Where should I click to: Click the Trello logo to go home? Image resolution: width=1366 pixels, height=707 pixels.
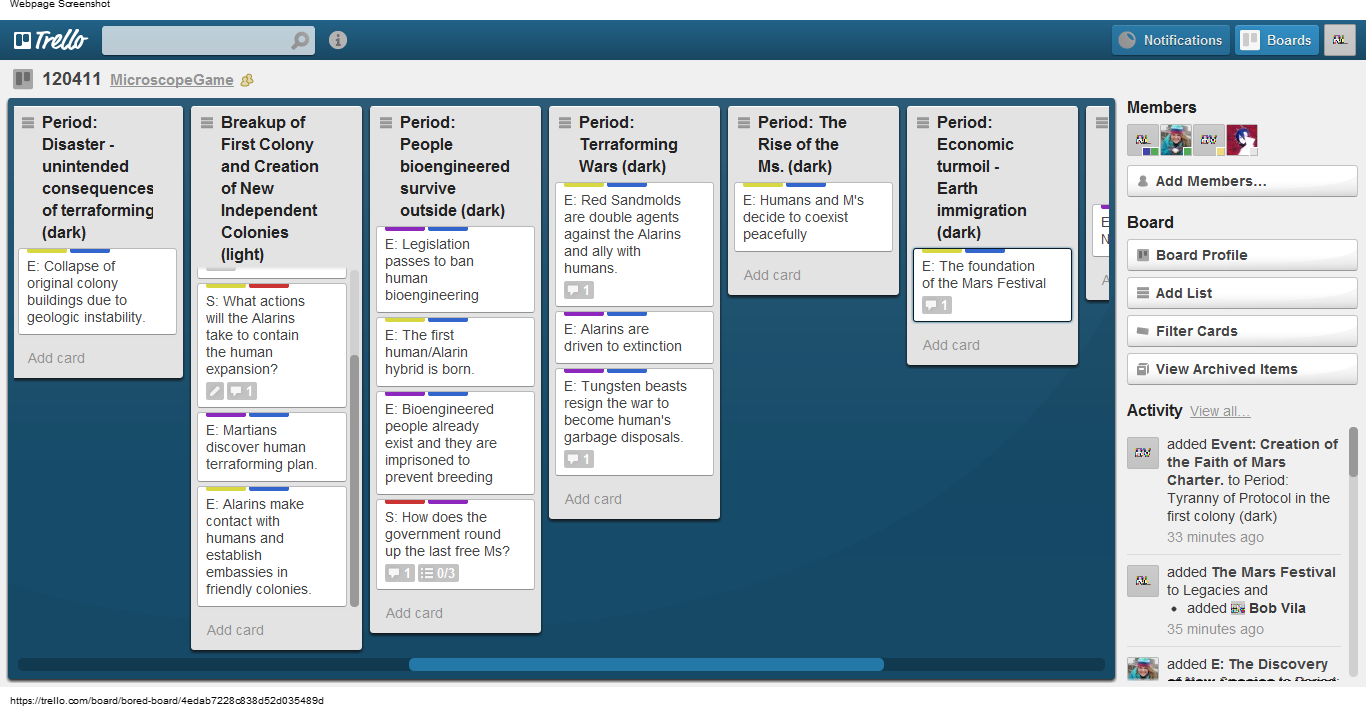coord(50,40)
